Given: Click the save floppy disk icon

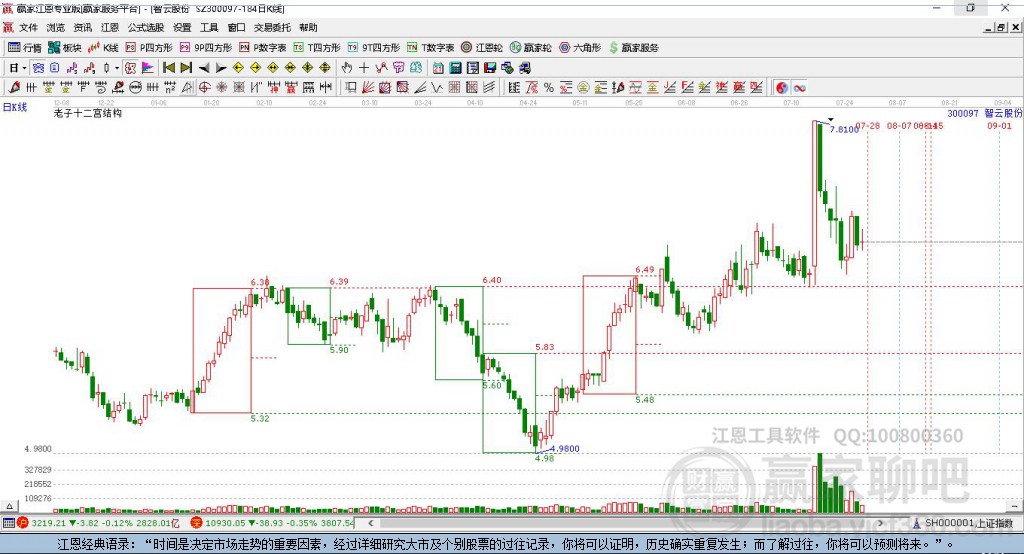Looking at the screenshot, I should (x=490, y=68).
